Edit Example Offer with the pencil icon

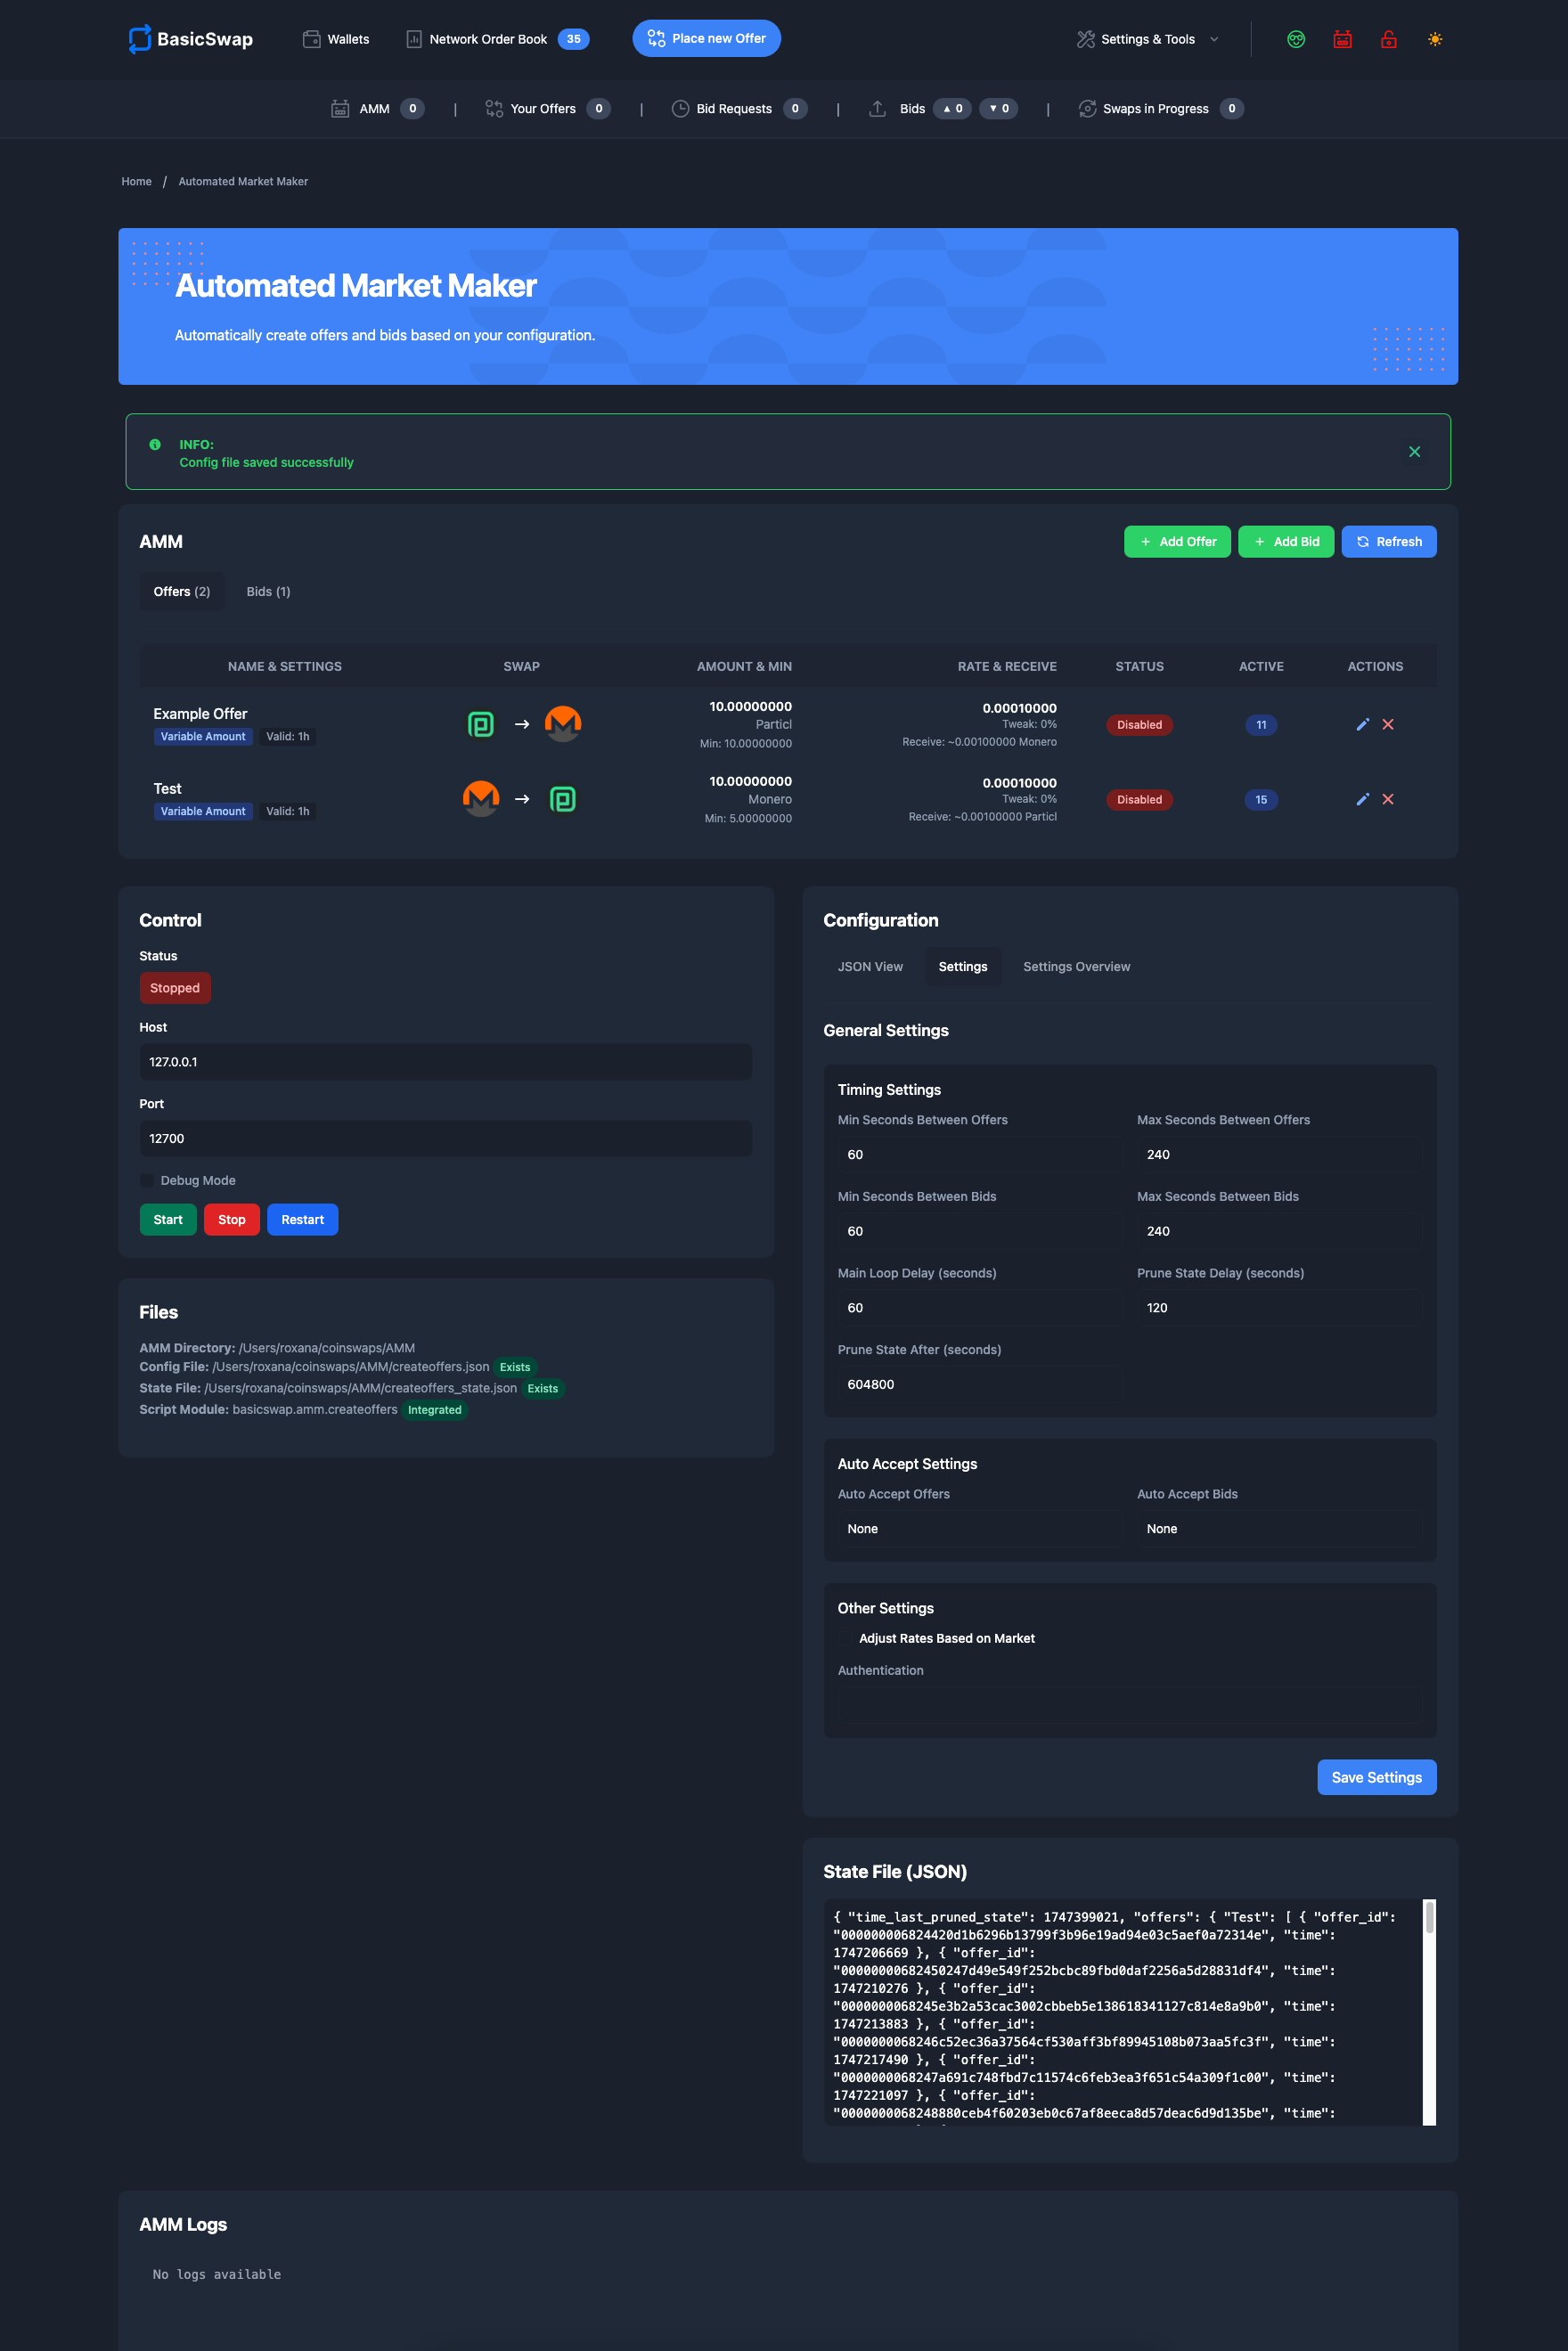click(x=1362, y=724)
